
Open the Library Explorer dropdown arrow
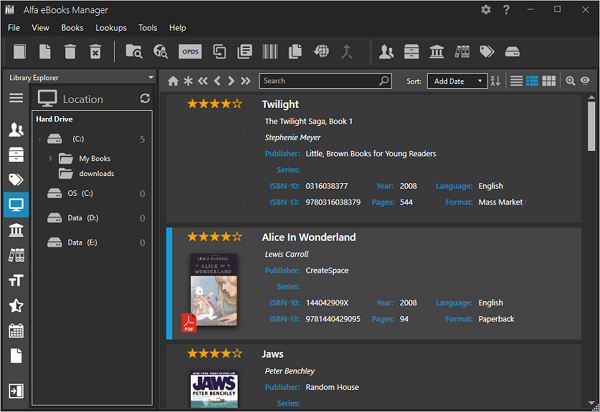[x=151, y=77]
